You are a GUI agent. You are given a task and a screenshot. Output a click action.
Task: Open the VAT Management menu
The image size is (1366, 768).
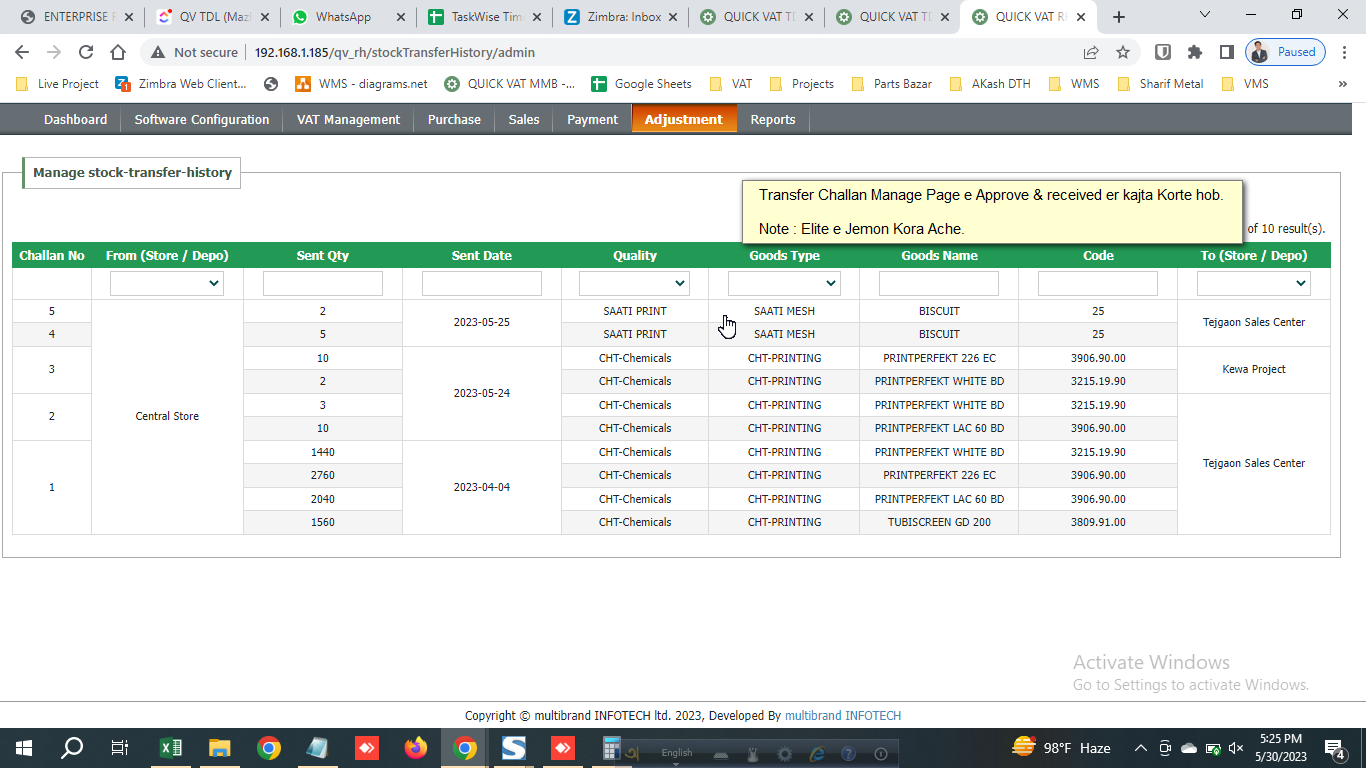pyautogui.click(x=348, y=119)
